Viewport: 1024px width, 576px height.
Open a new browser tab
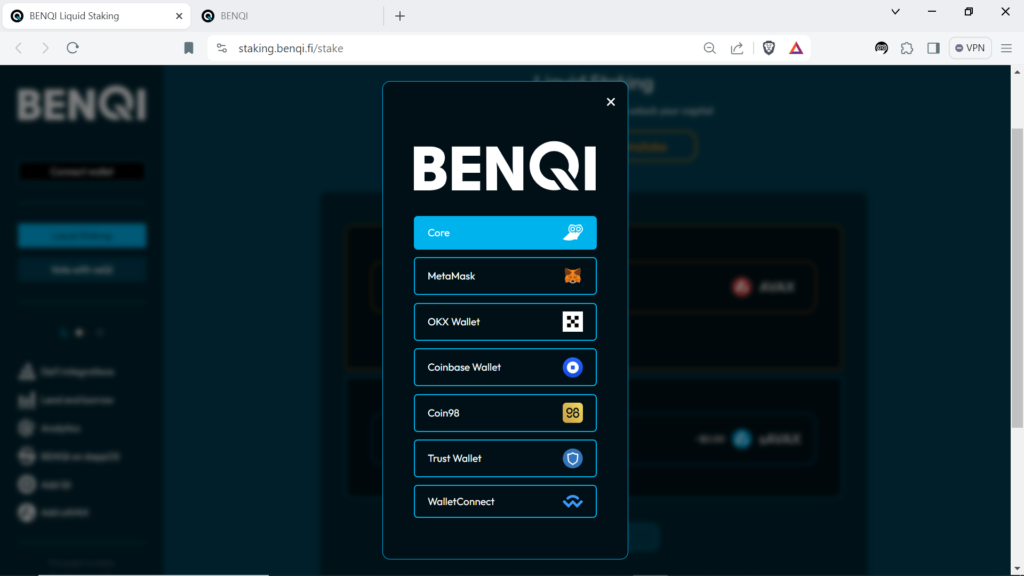[400, 16]
